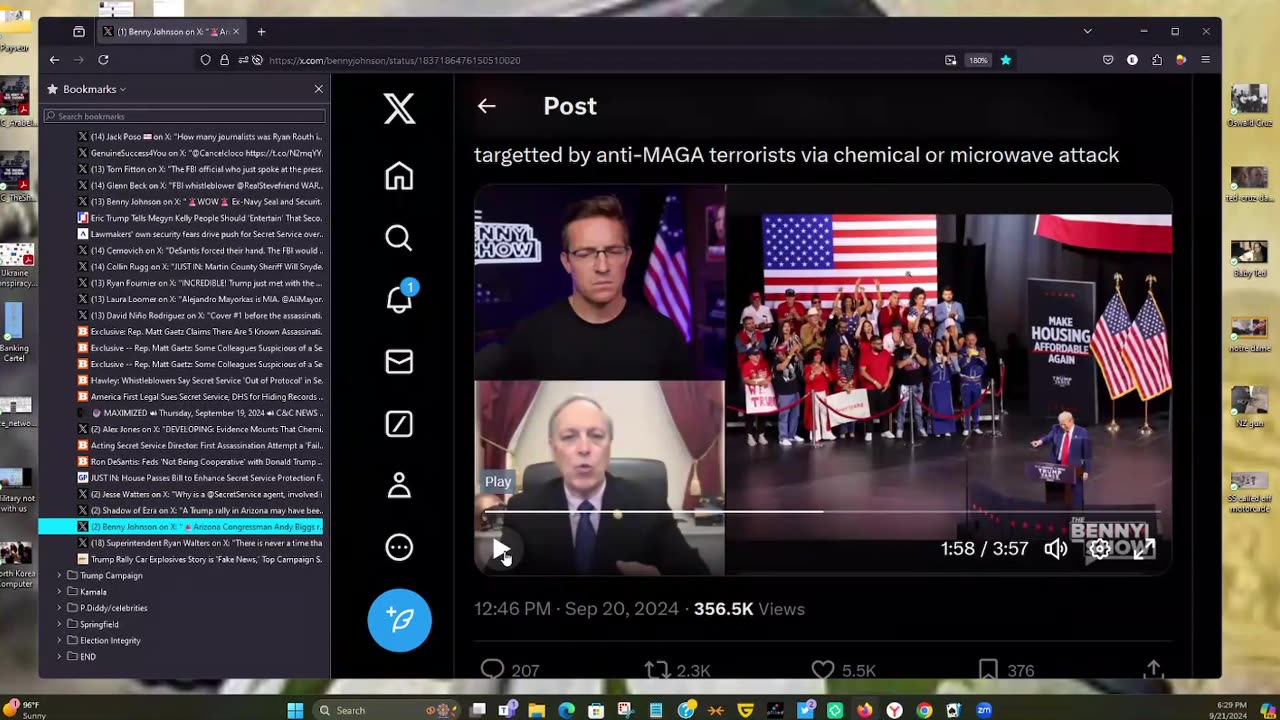Enter fullscreen video mode

[1144, 548]
